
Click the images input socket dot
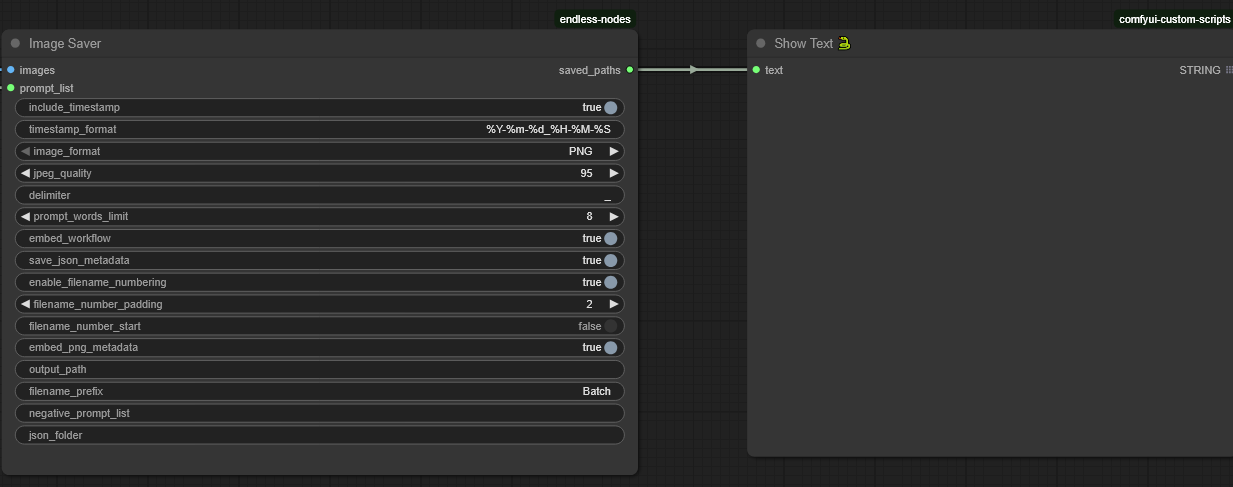coord(10,70)
